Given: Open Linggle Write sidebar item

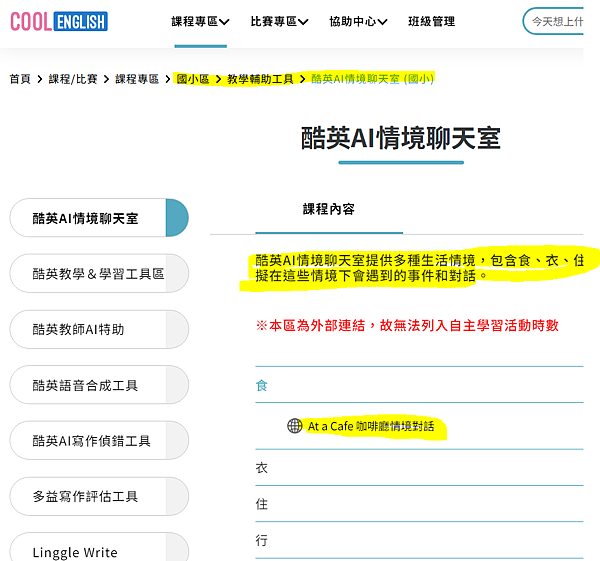Looking at the screenshot, I should (x=99, y=547).
